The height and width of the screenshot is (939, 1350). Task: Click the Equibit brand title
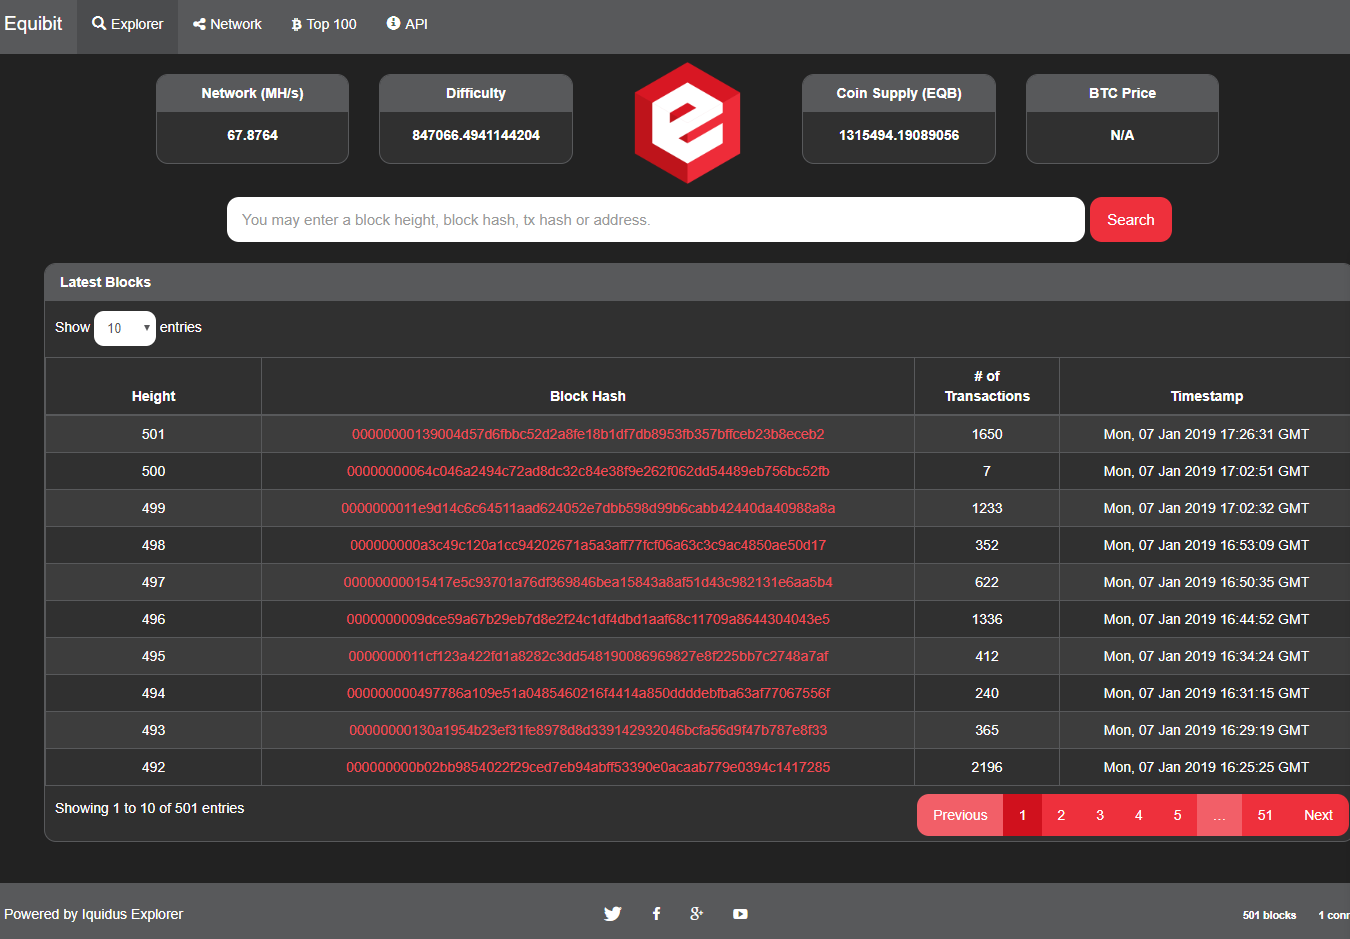coord(33,23)
